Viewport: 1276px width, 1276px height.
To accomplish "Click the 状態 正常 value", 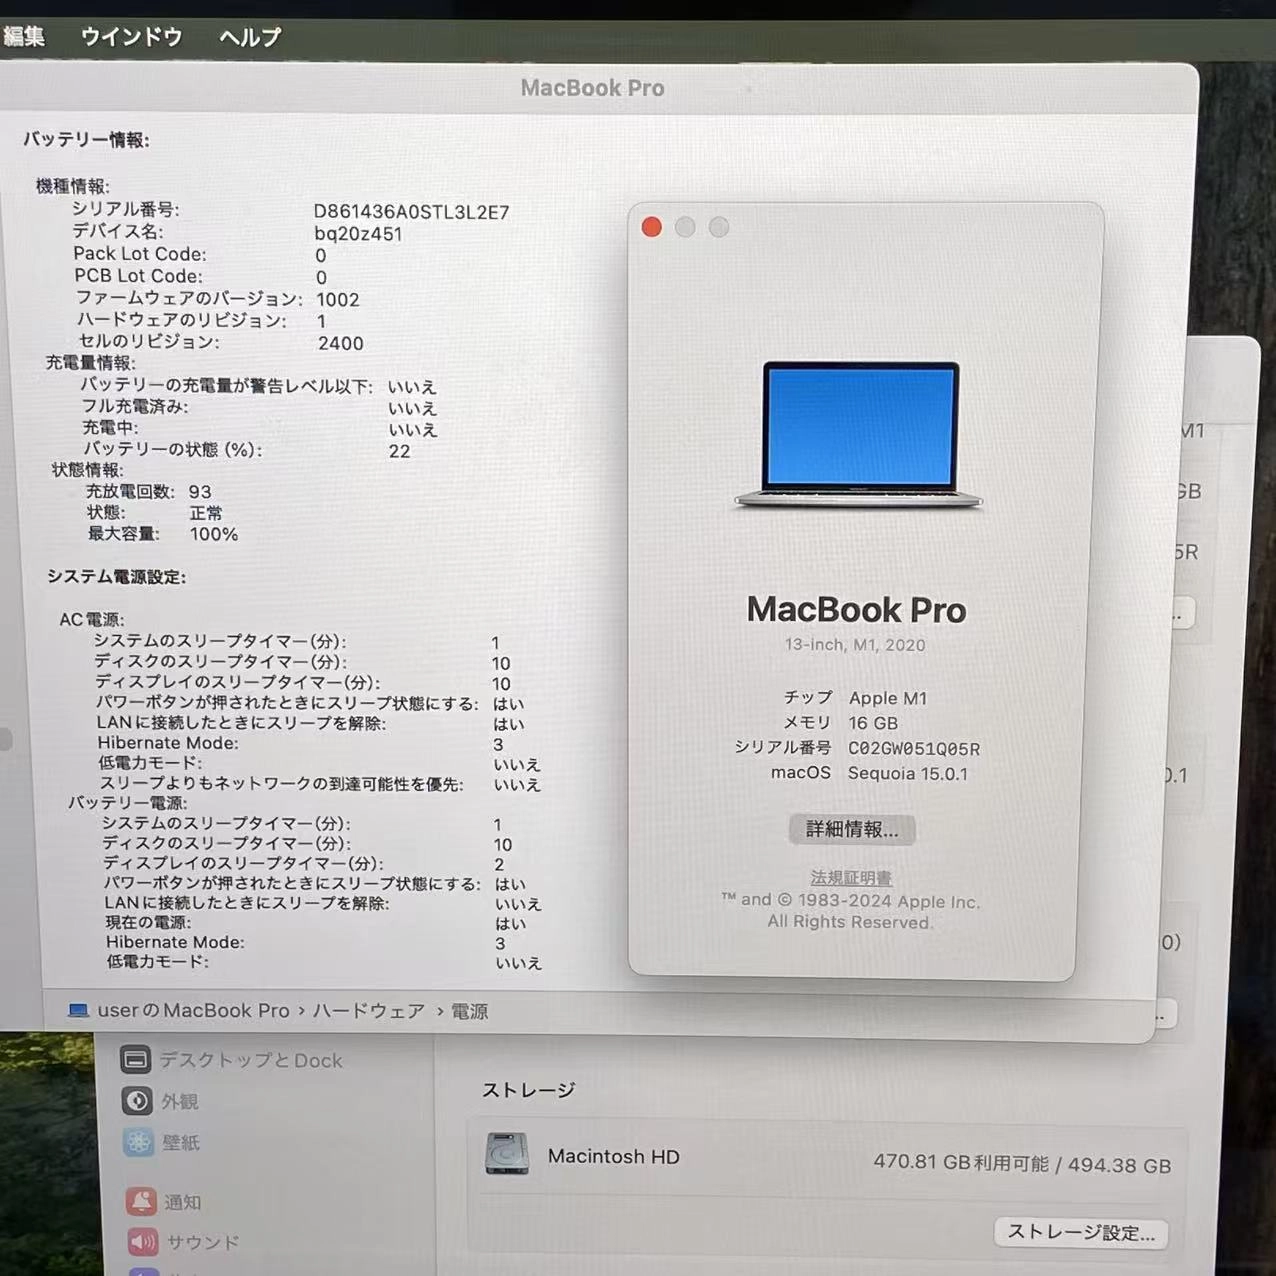I will pos(206,513).
